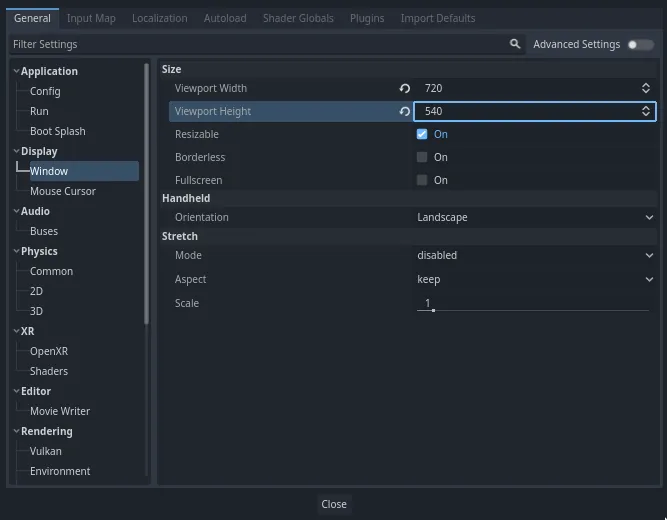Click the Viewport Height stepper arrows
Image resolution: width=667 pixels, height=520 pixels.
click(x=646, y=111)
